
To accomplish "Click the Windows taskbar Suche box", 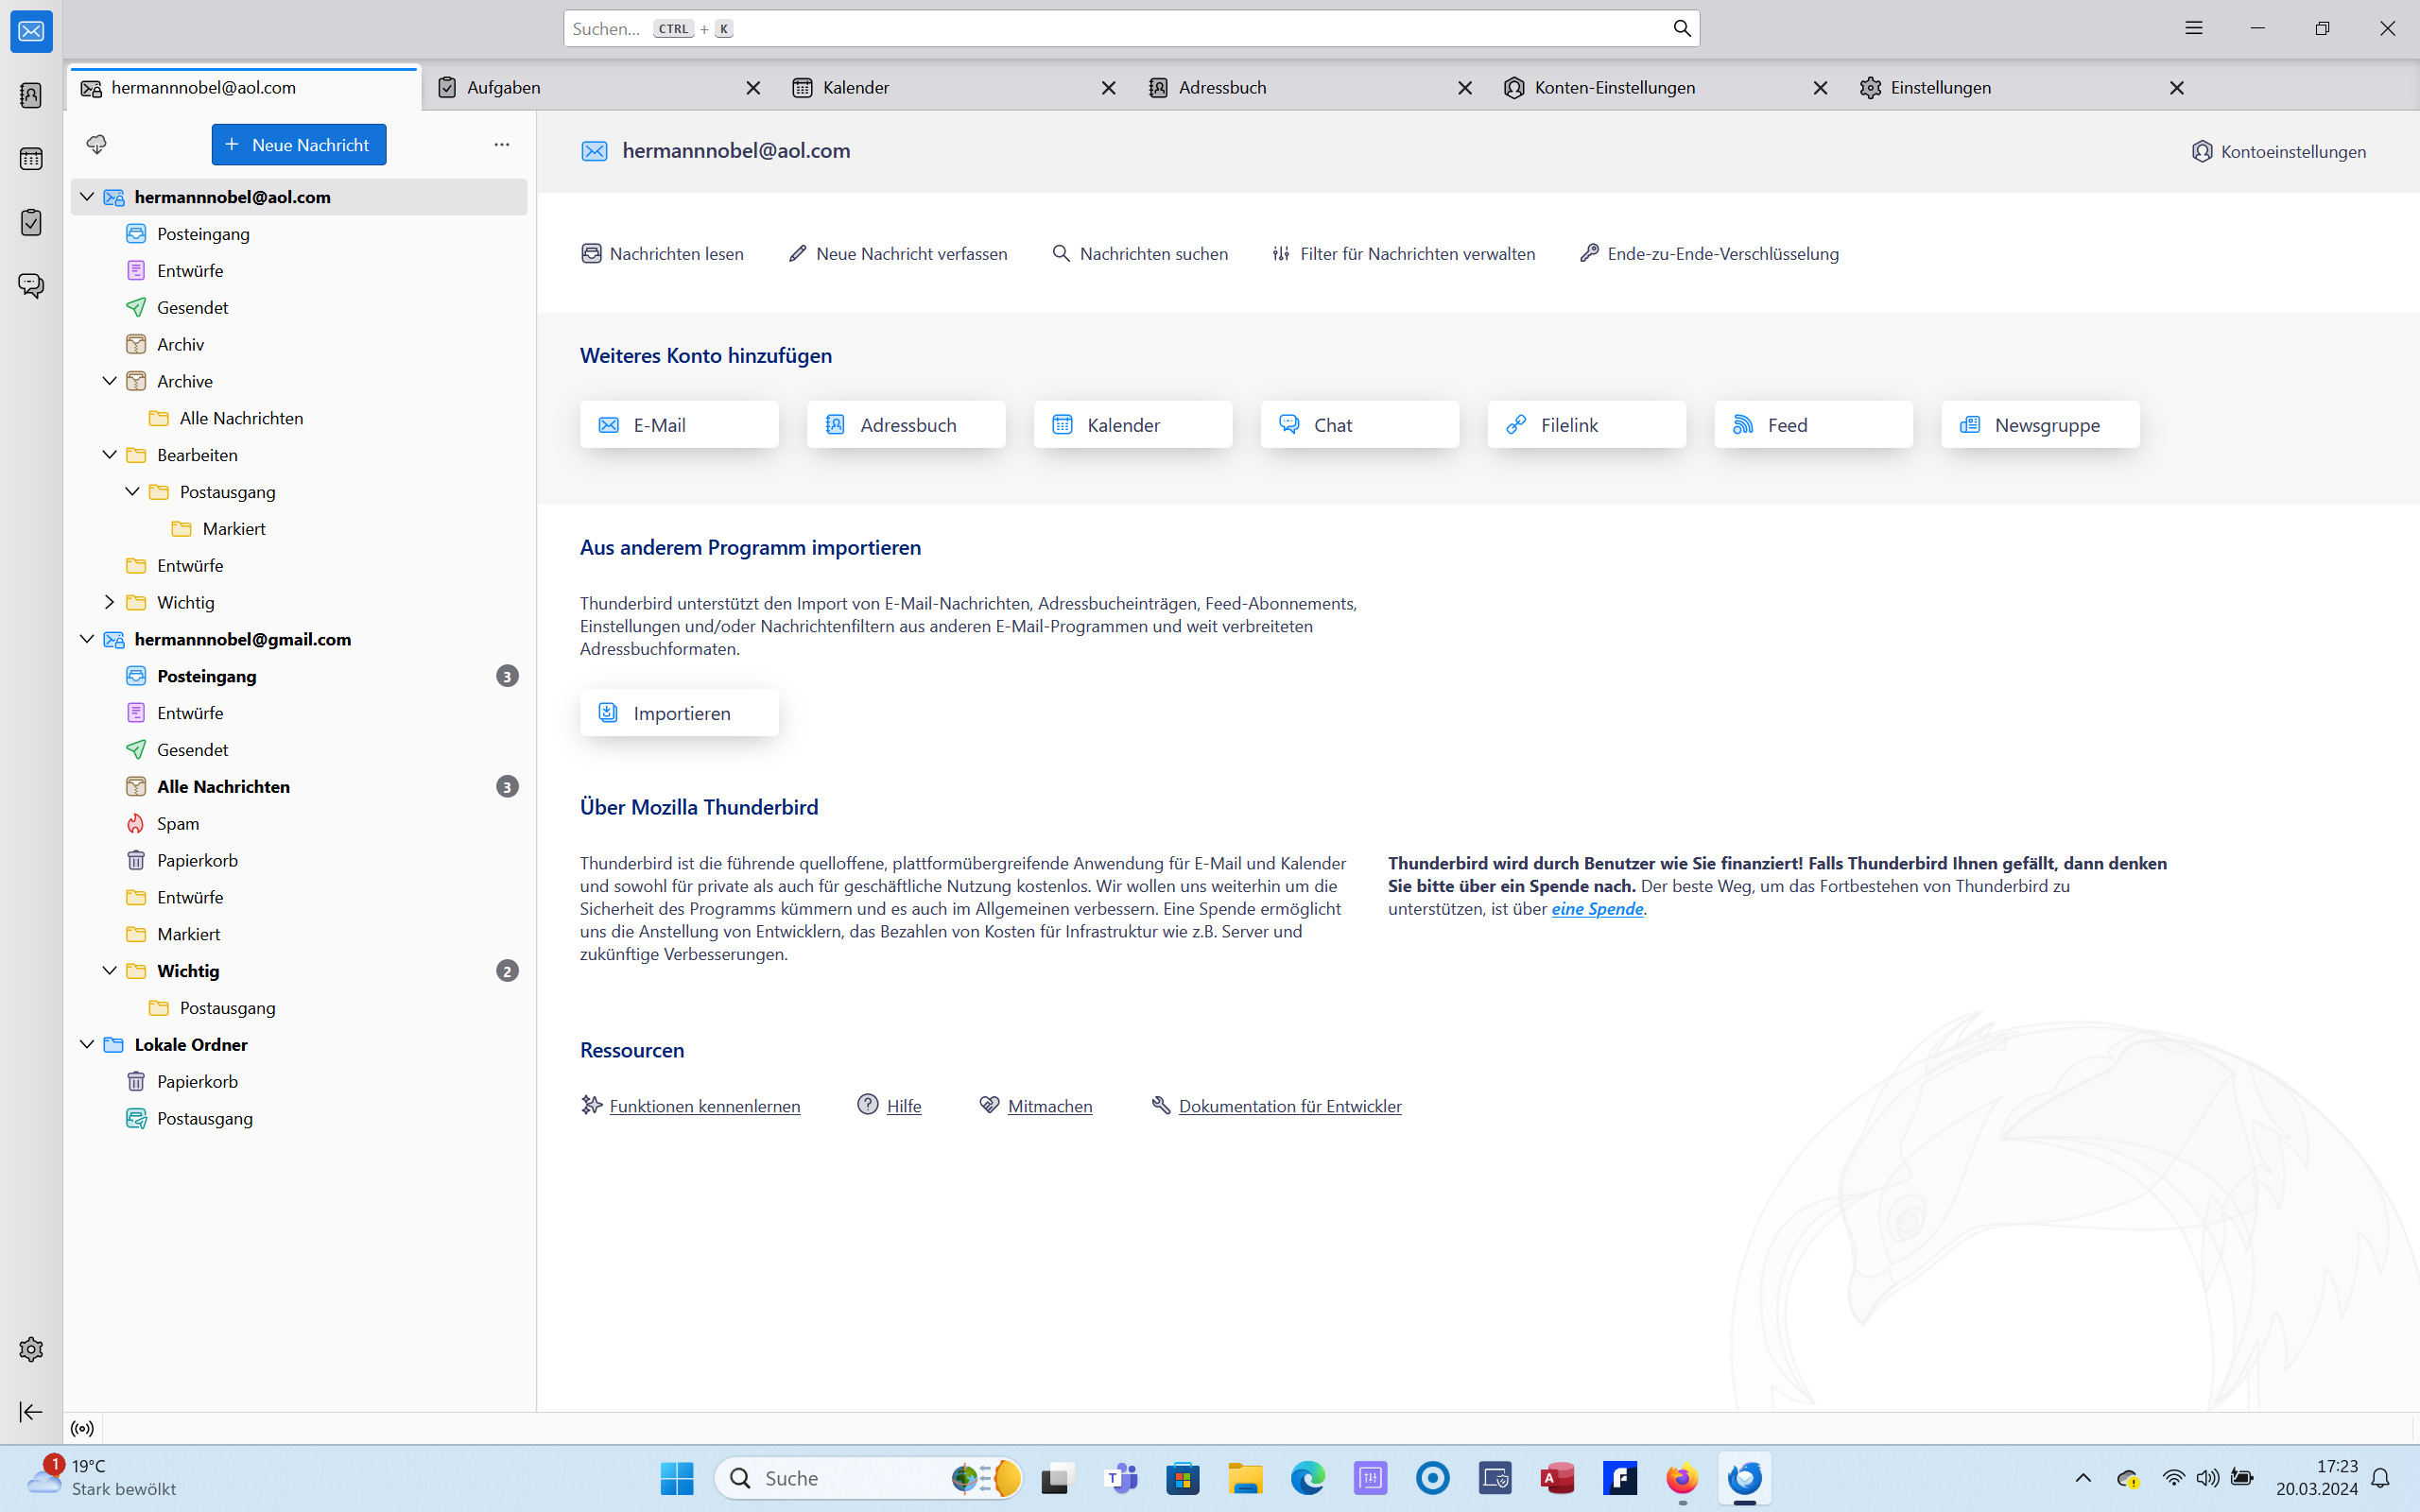I will point(868,1478).
